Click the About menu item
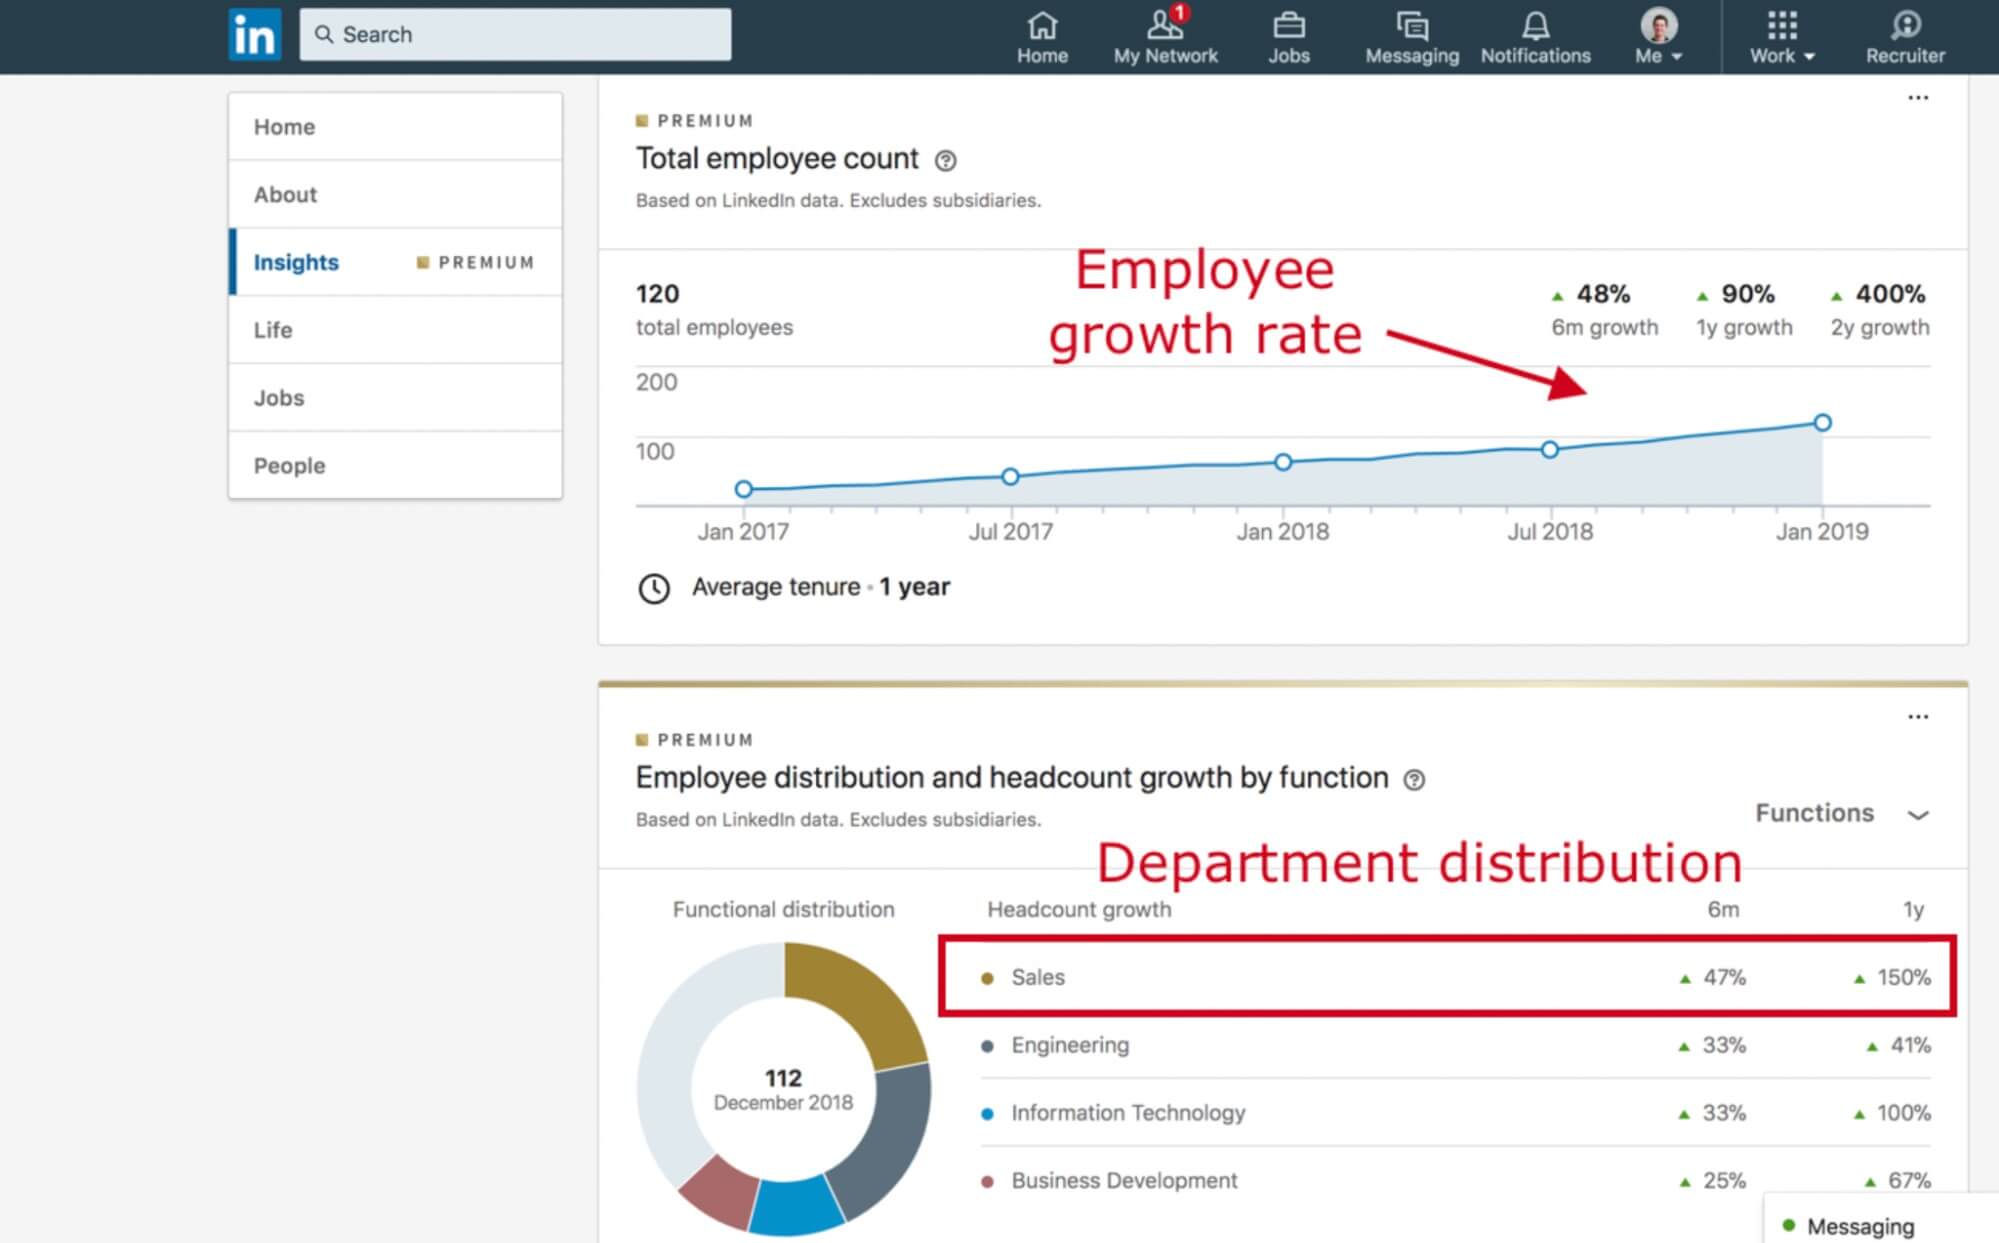 [286, 193]
